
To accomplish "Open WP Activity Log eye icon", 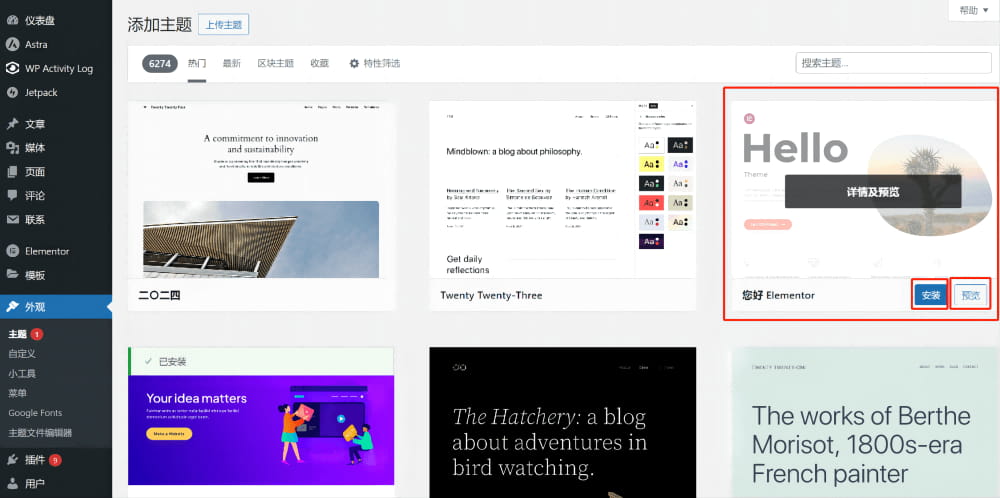I will point(12,68).
